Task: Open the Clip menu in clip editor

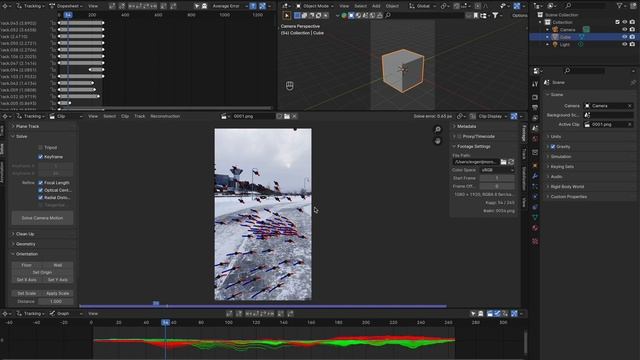Action: point(125,116)
